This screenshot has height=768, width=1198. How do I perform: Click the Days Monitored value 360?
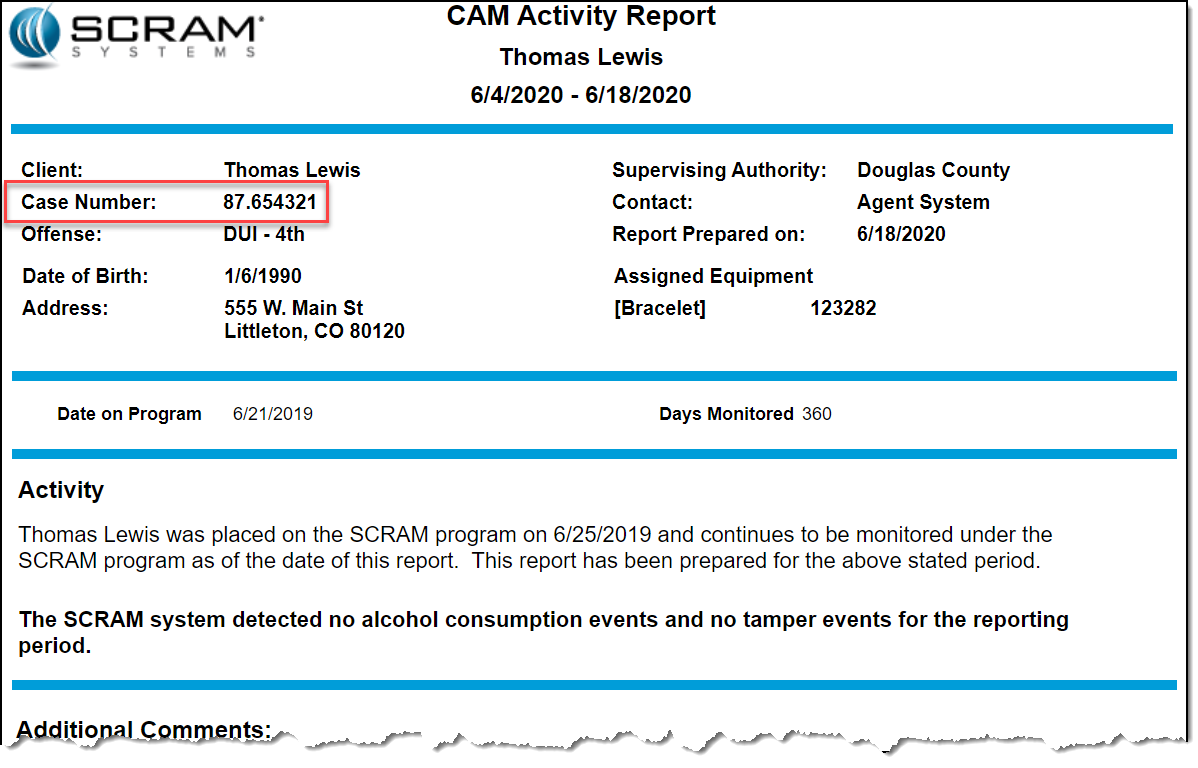[x=816, y=414]
